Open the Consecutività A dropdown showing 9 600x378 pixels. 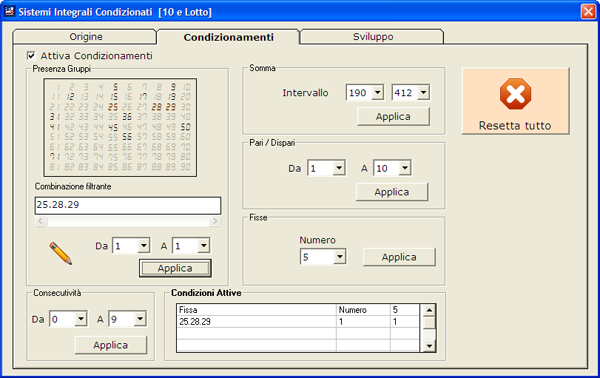click(140, 319)
